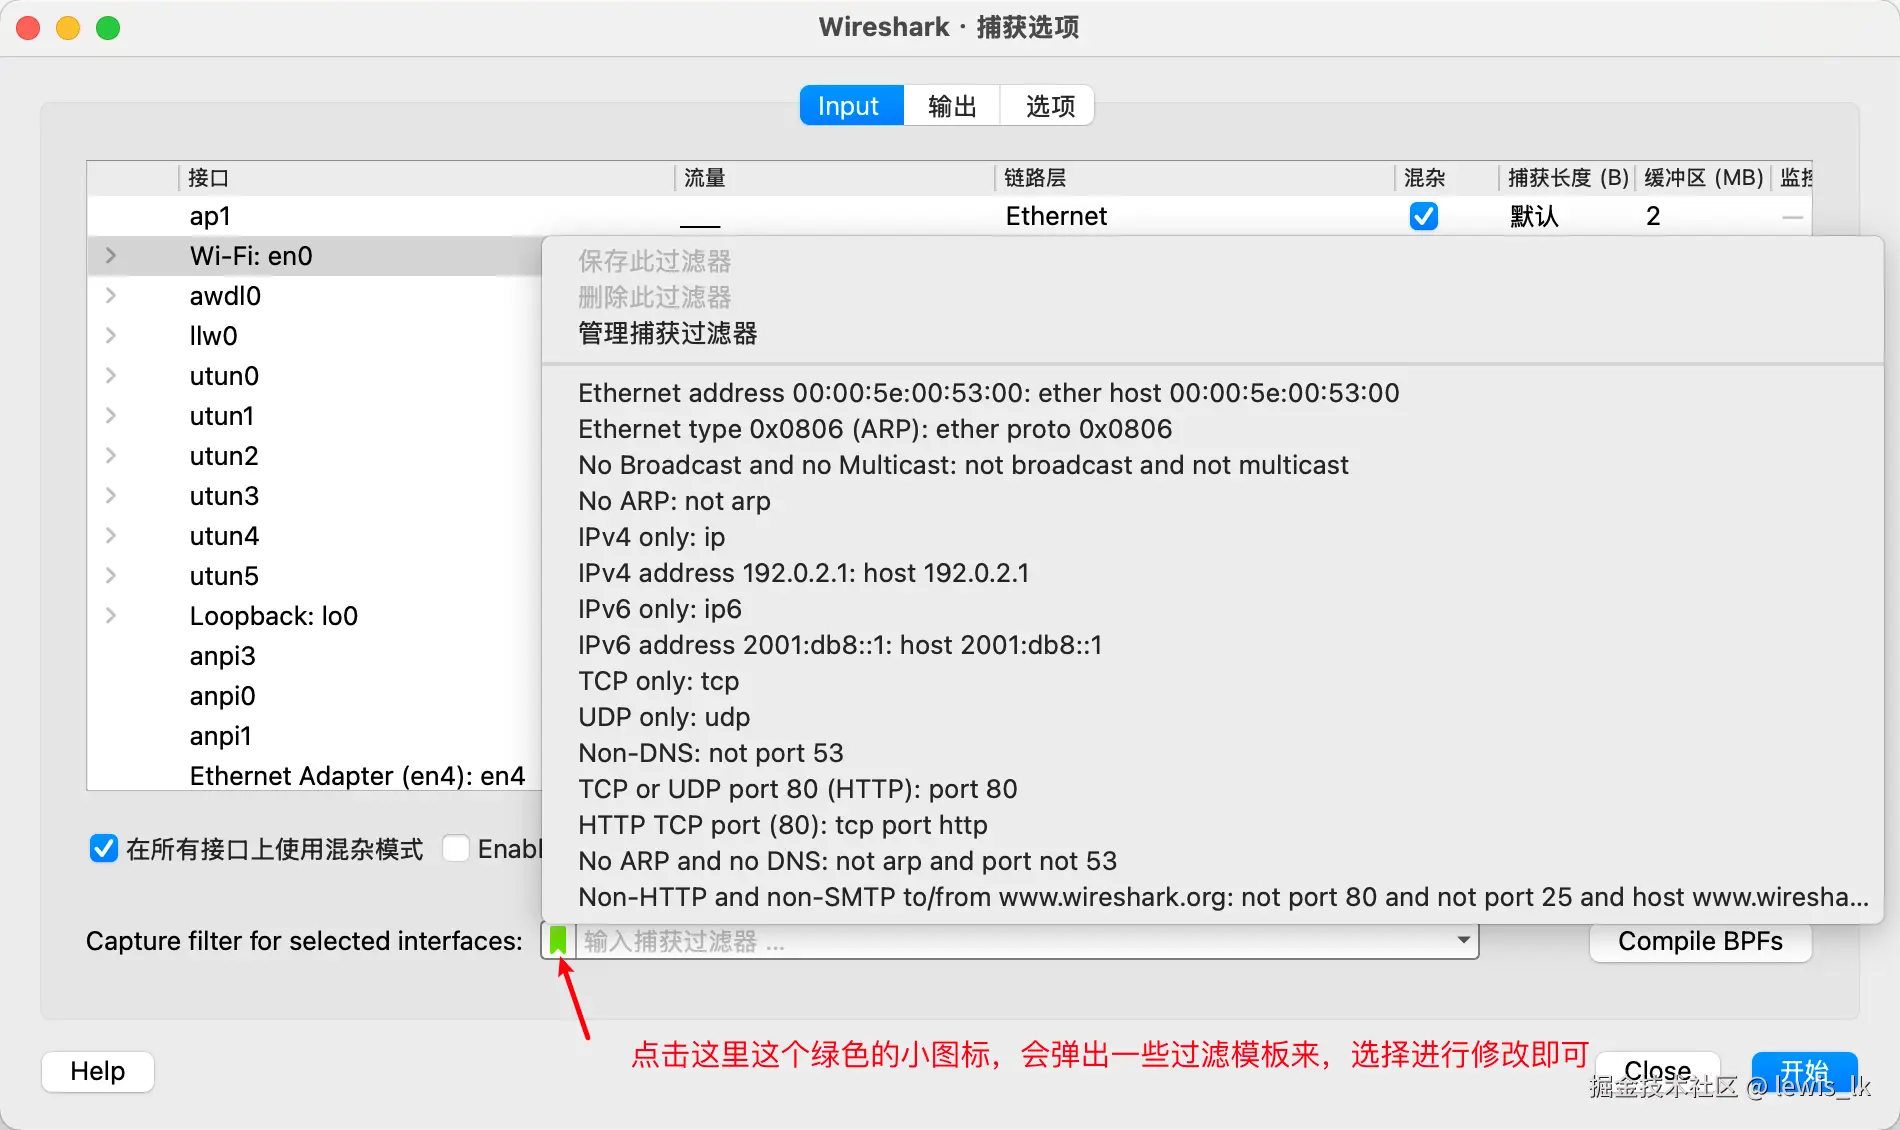Click the 默认 capture length cell for ap1
The image size is (1900, 1130).
coord(1534,216)
